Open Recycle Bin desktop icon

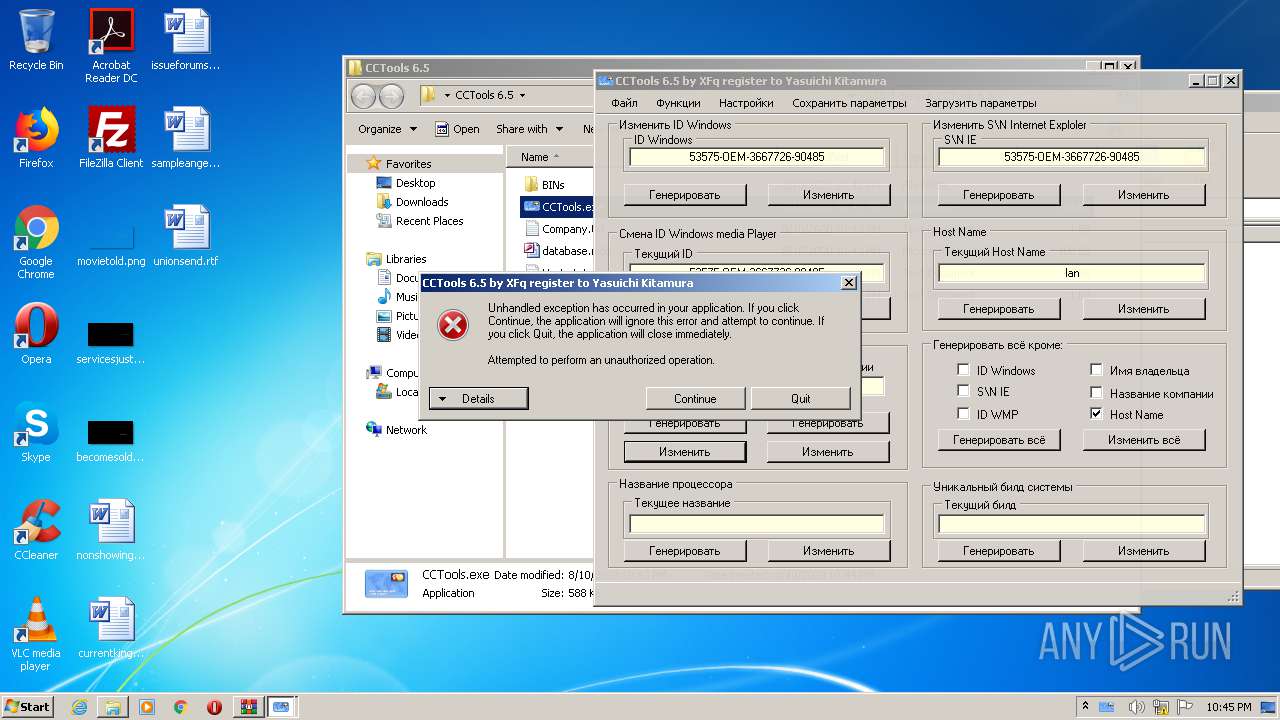click(x=36, y=40)
